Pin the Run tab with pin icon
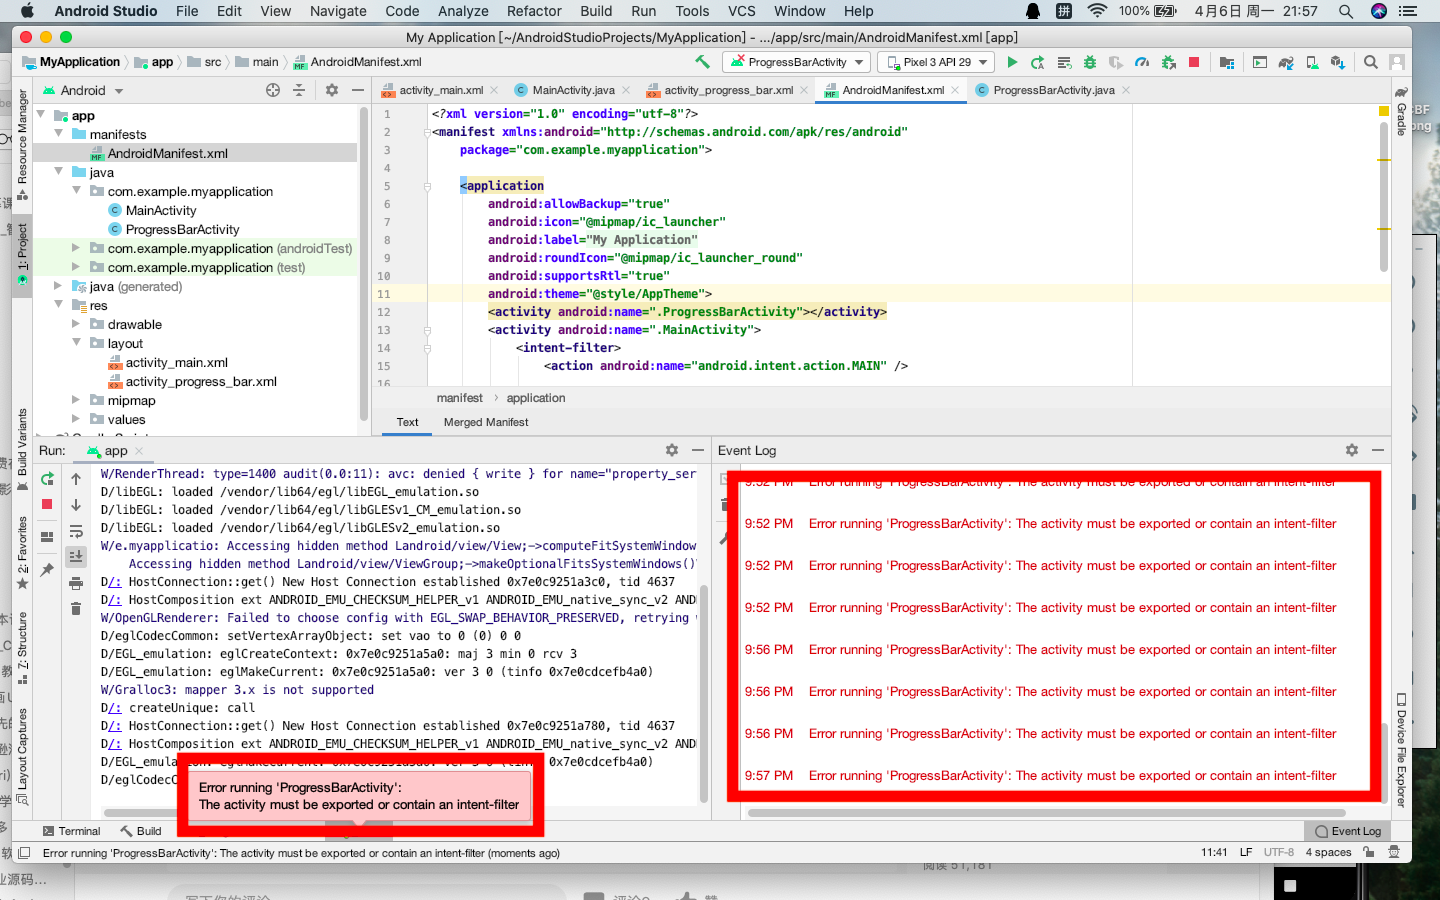1440x900 pixels. pyautogui.click(x=47, y=569)
